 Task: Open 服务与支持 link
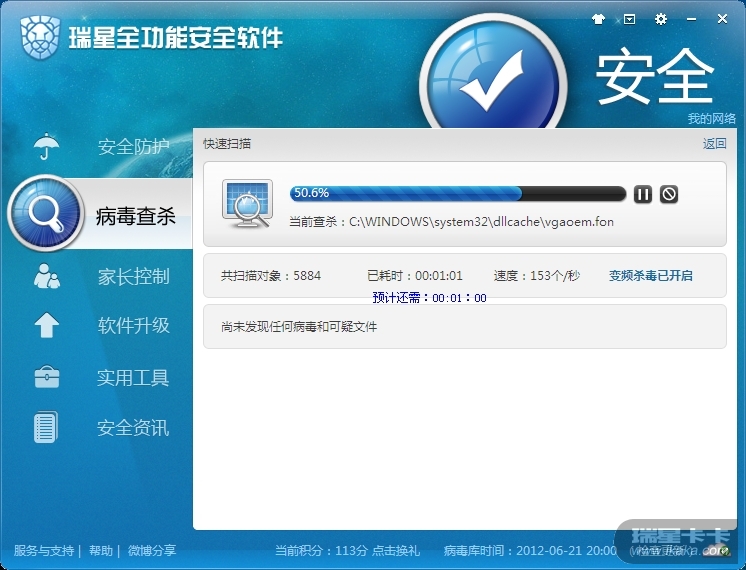coord(44,551)
